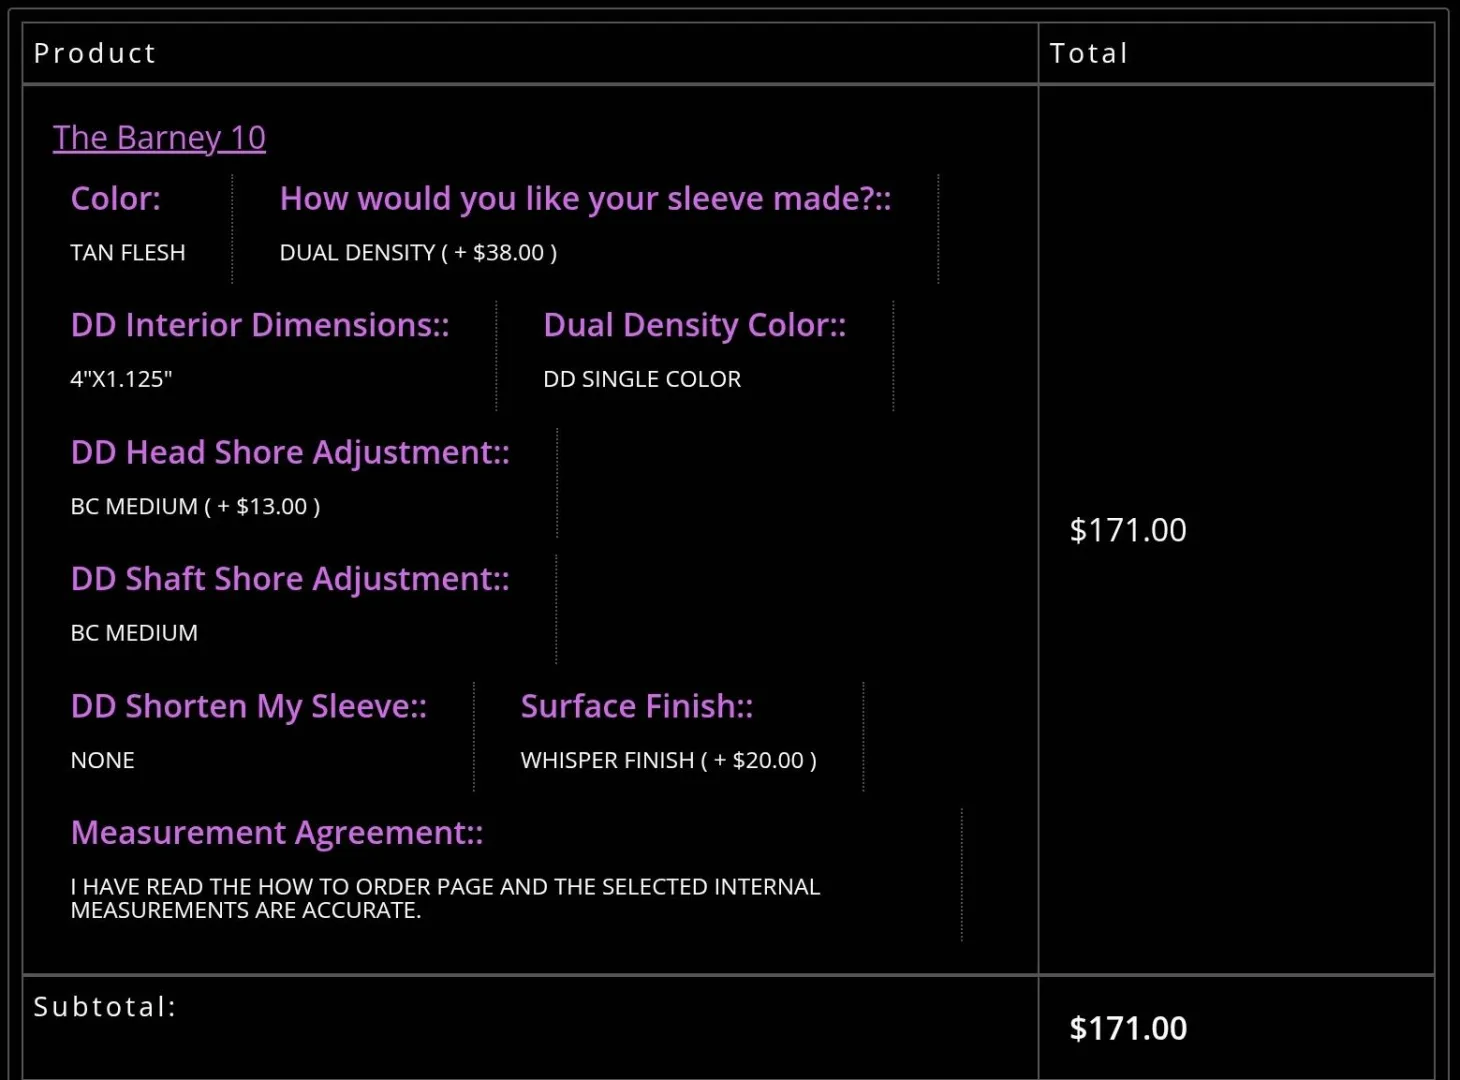Select the TAN FLESH color value
This screenshot has height=1080, width=1460.
coord(128,253)
